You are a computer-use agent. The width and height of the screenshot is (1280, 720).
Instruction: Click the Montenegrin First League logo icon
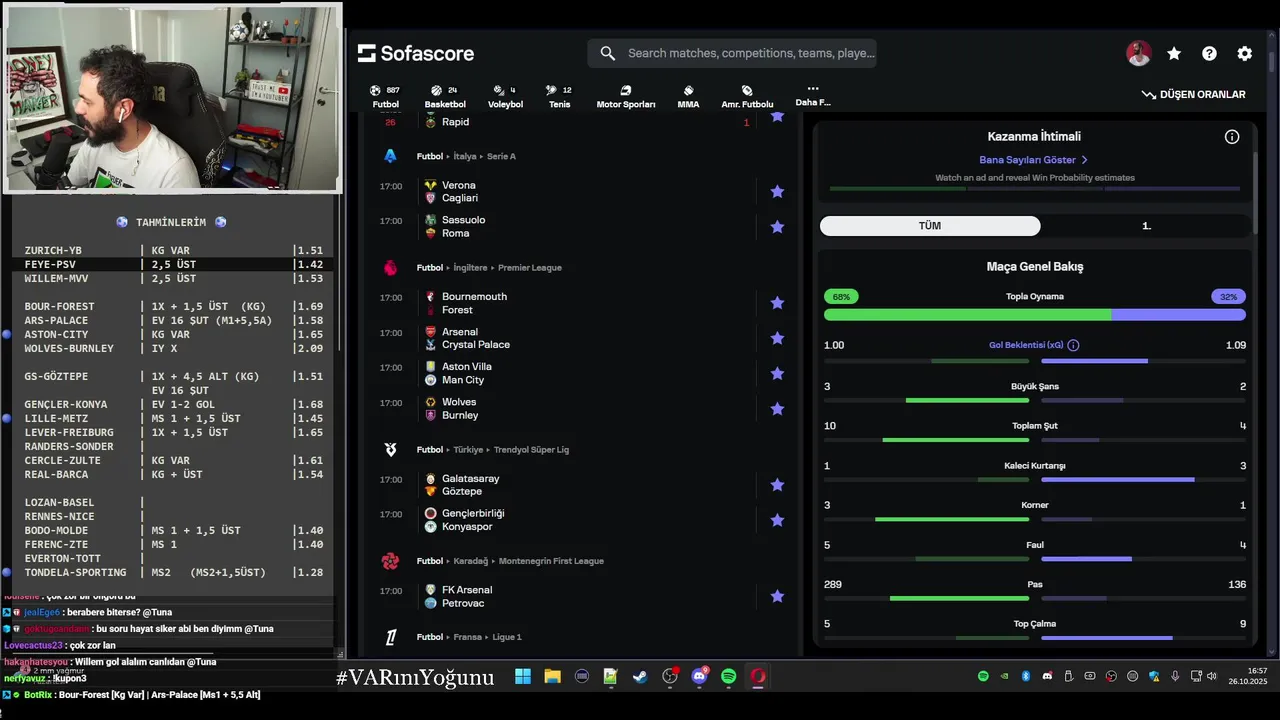(x=391, y=561)
